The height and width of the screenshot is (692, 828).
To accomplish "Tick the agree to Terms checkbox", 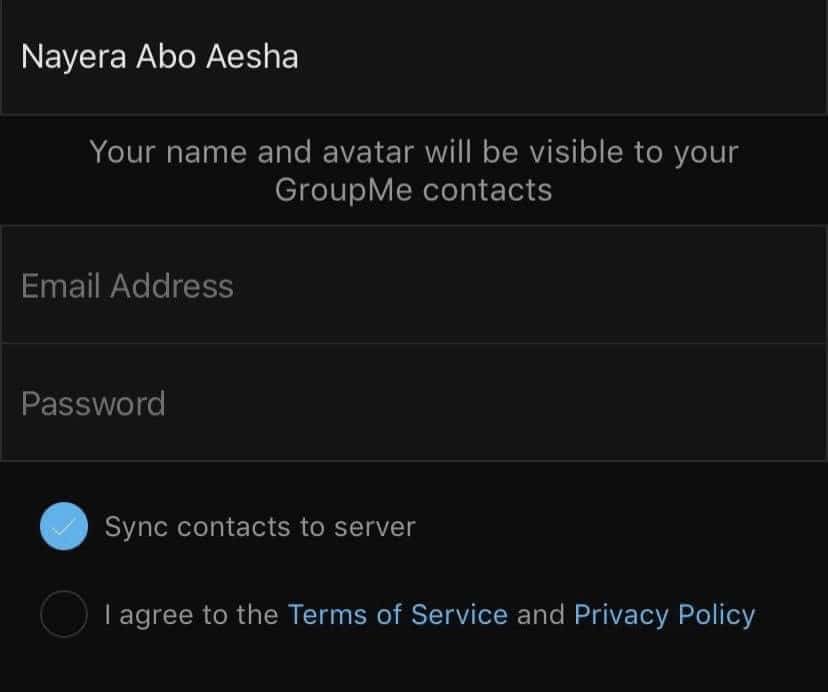I will (64, 613).
